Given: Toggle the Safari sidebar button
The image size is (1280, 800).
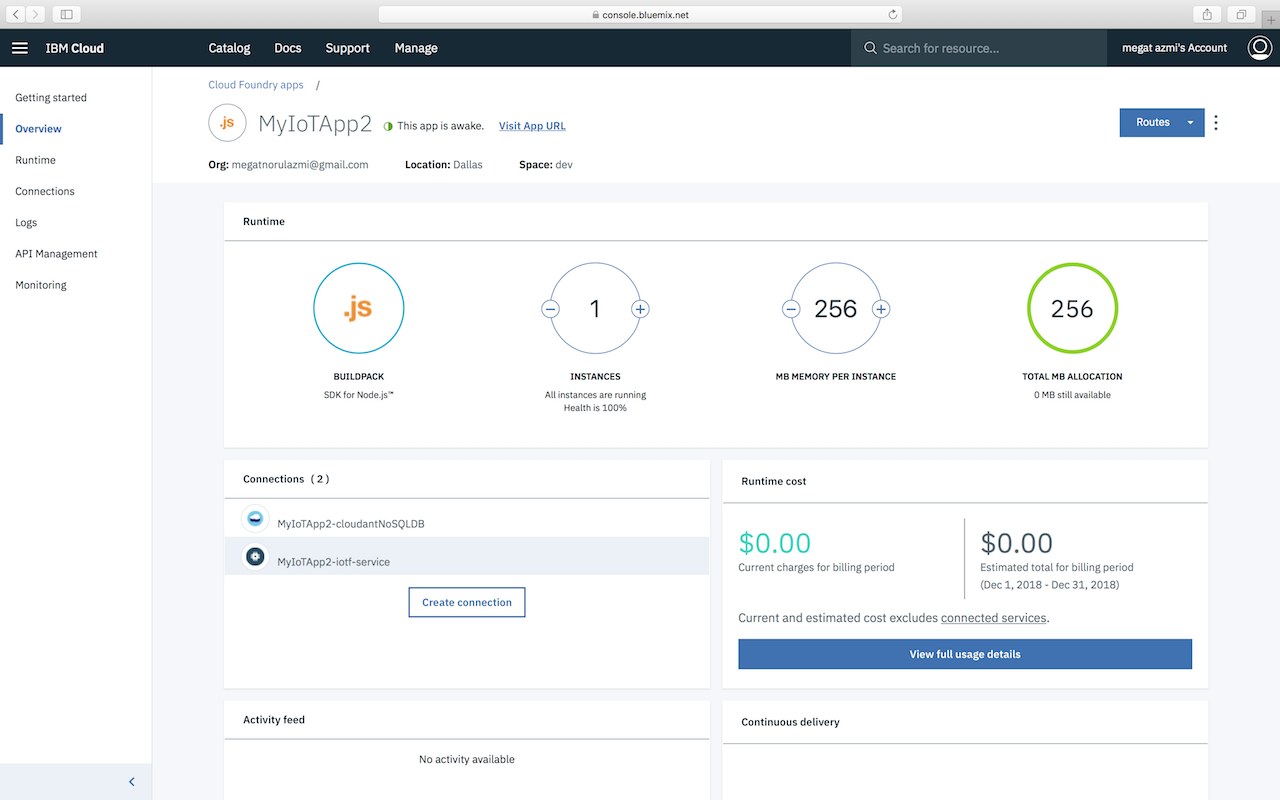Looking at the screenshot, I should [66, 14].
